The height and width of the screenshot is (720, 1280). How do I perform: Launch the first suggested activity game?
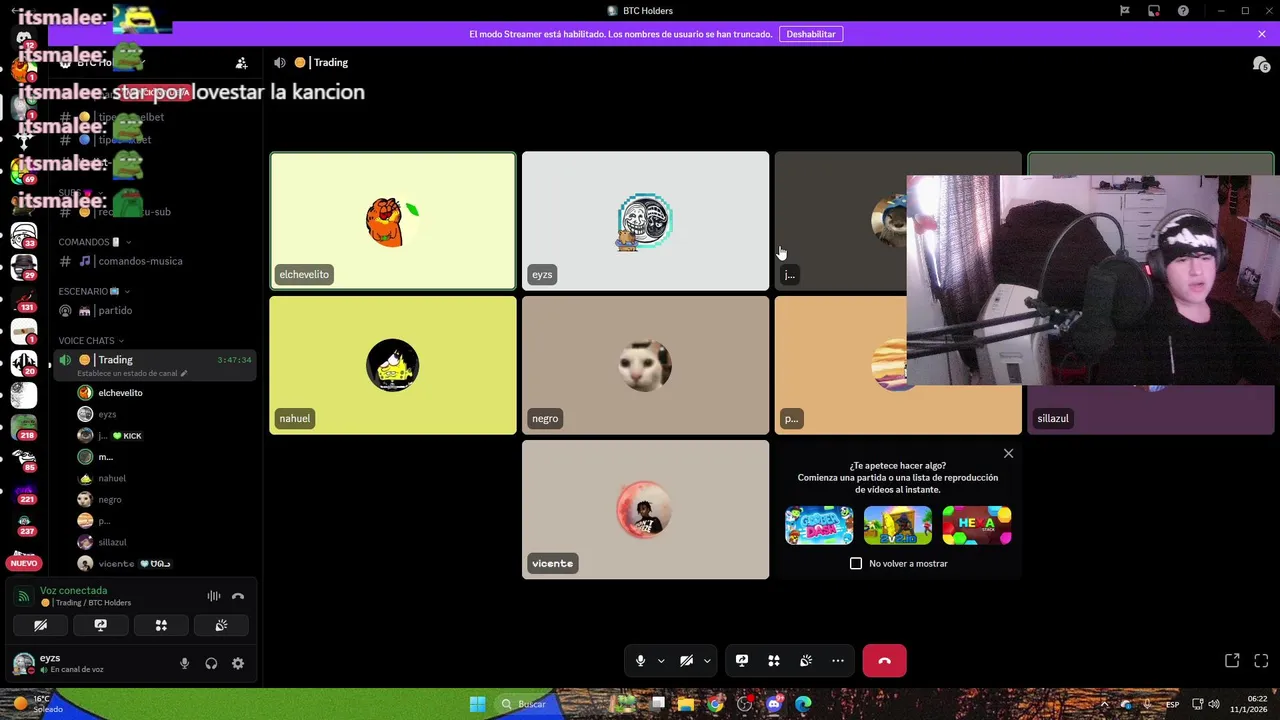[819, 525]
